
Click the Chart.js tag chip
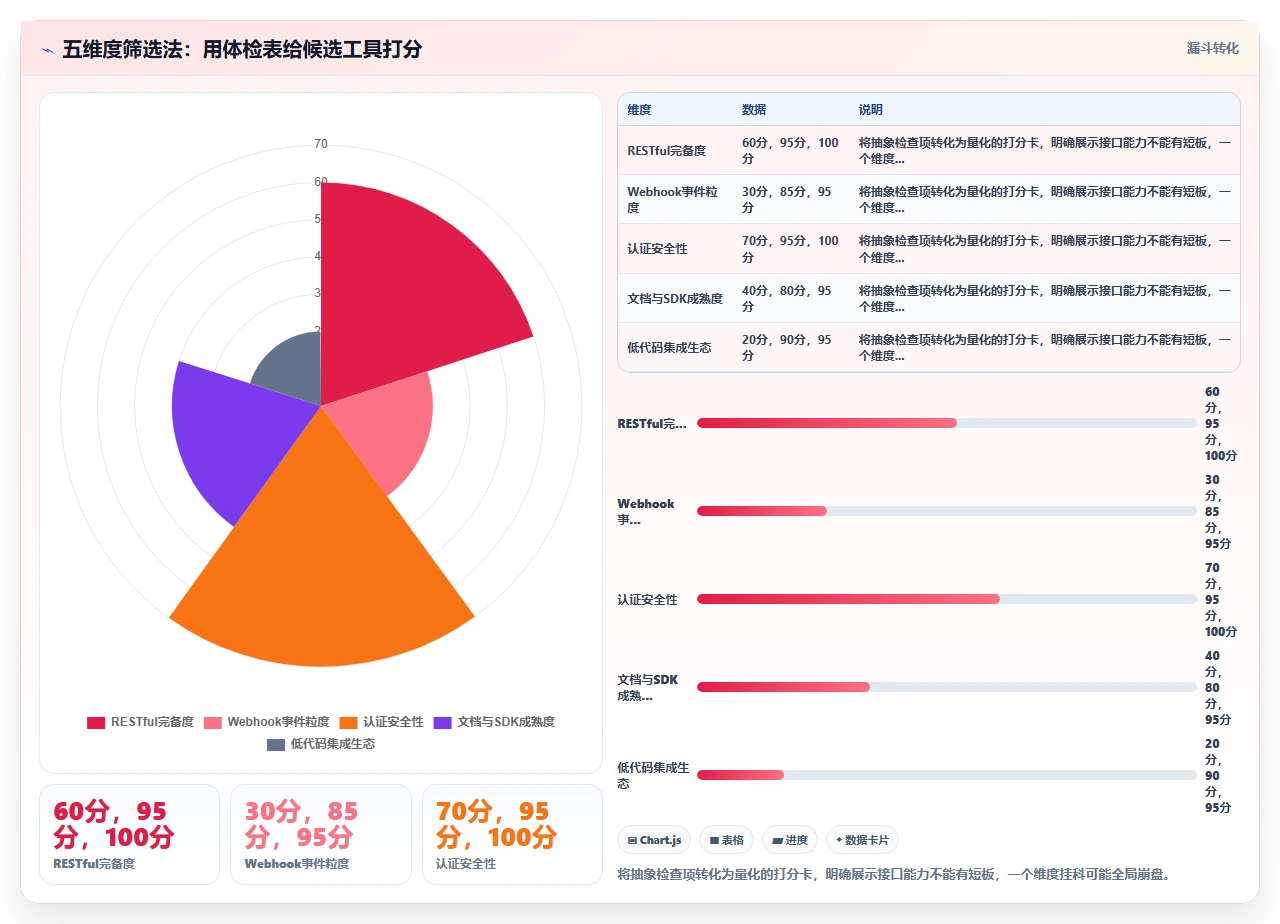tap(654, 840)
